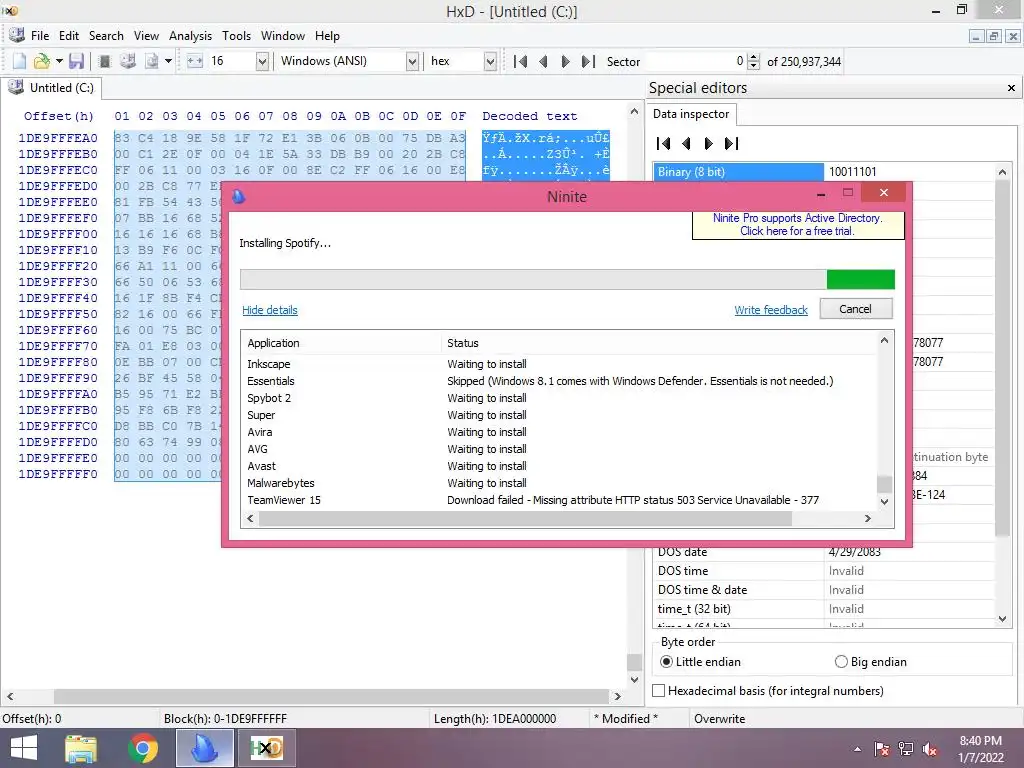Go to last sector in toolbar
Screen dimensions: 1024x768
point(588,61)
